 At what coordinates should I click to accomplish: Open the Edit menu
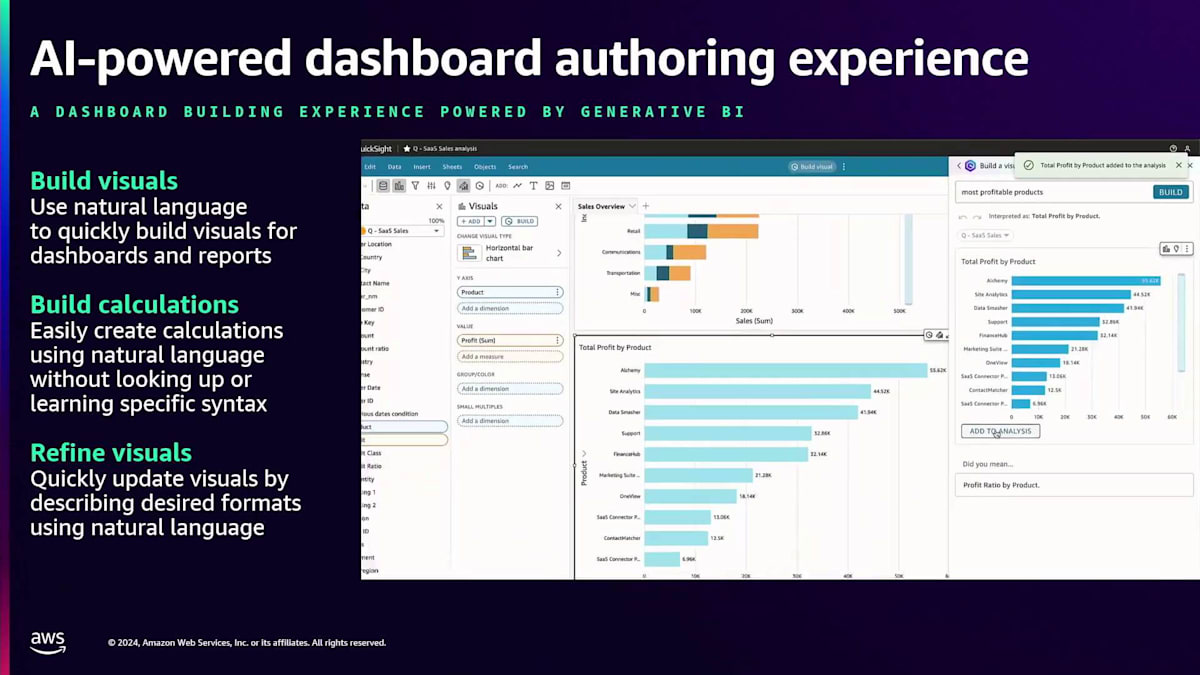(370, 167)
